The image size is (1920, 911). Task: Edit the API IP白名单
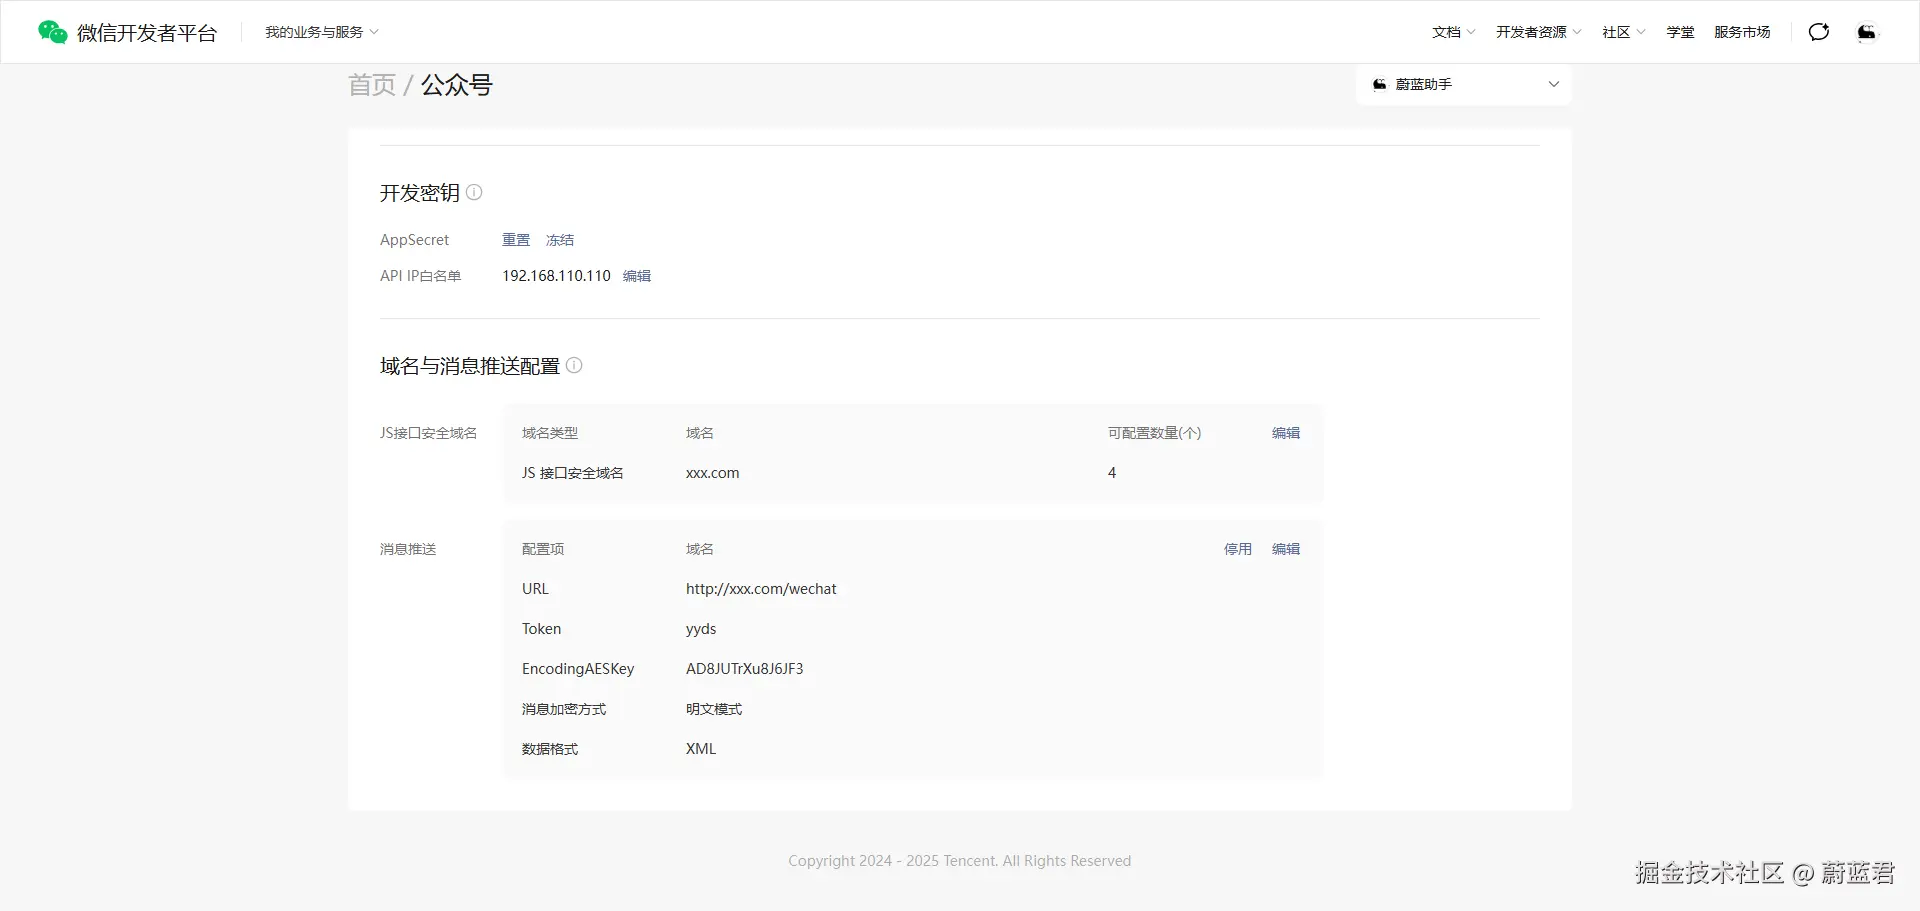(637, 276)
